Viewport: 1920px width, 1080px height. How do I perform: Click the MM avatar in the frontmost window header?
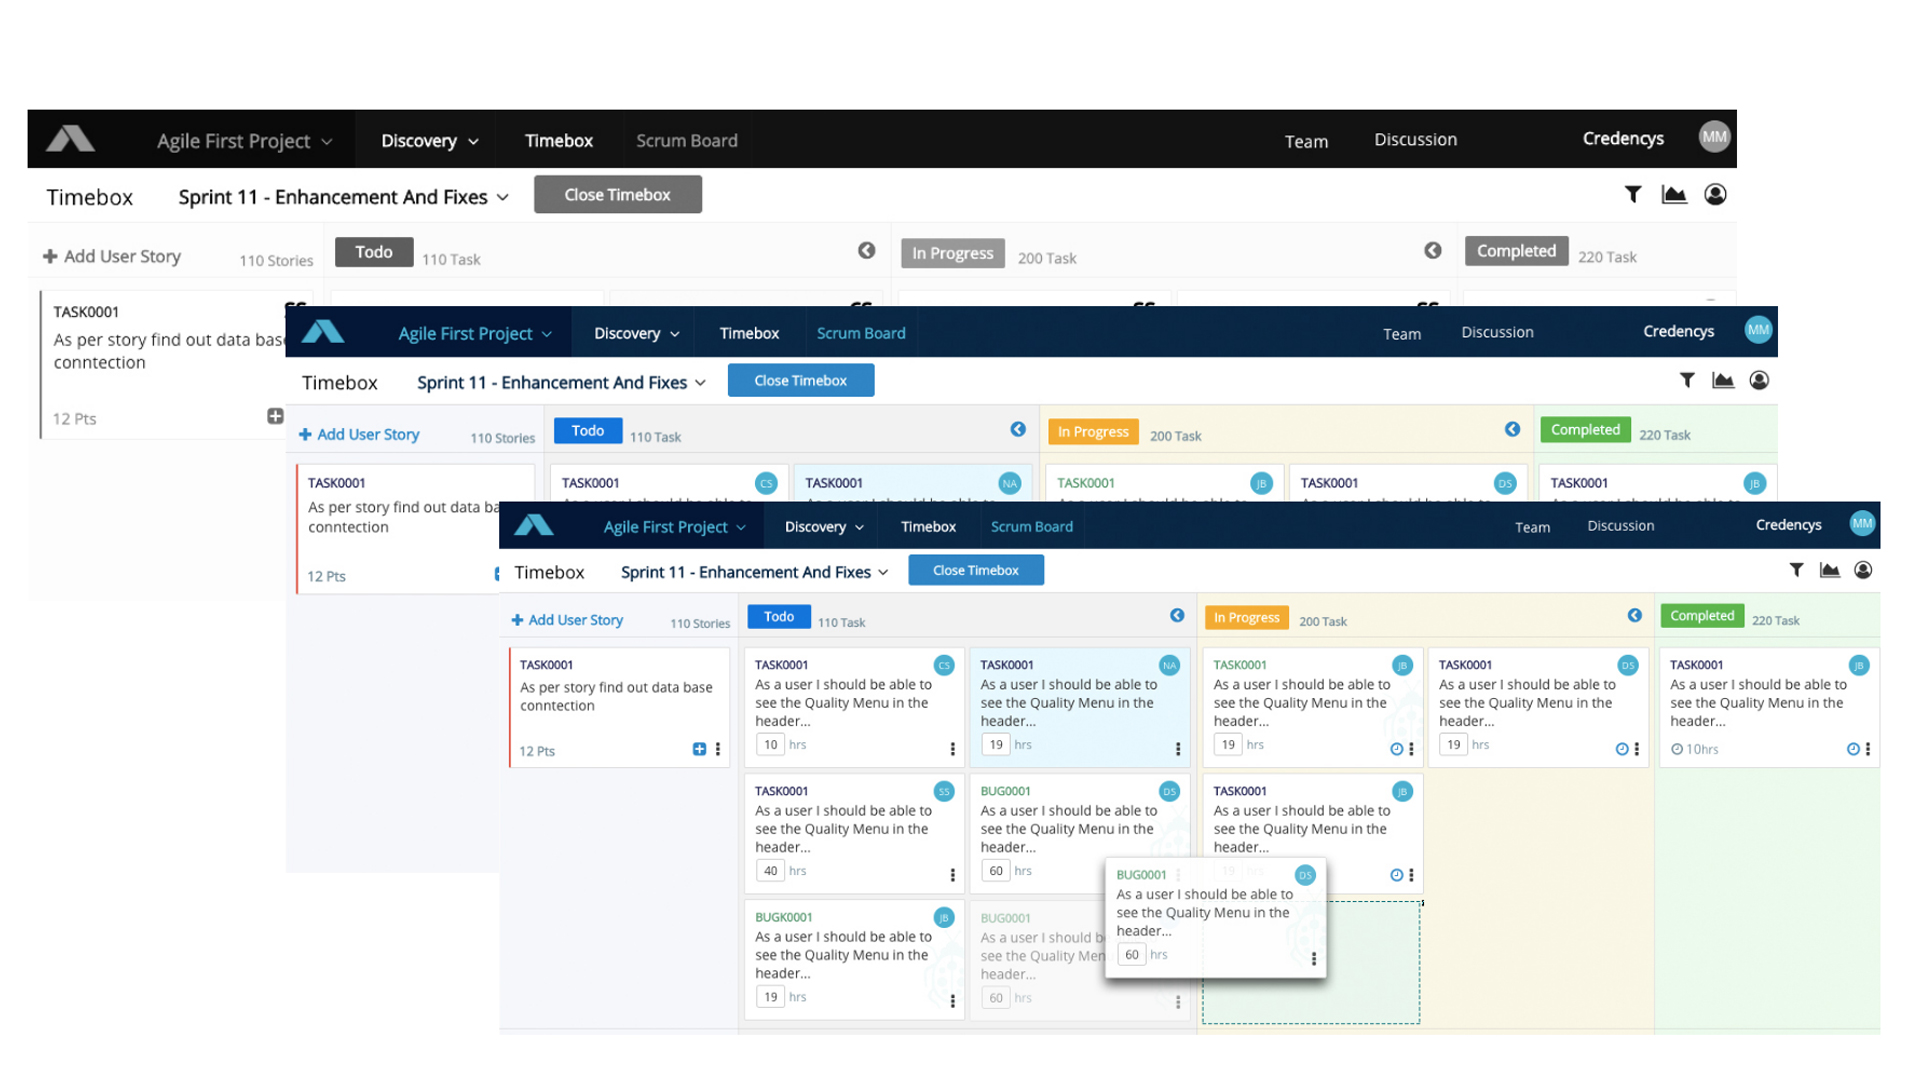click(1861, 524)
